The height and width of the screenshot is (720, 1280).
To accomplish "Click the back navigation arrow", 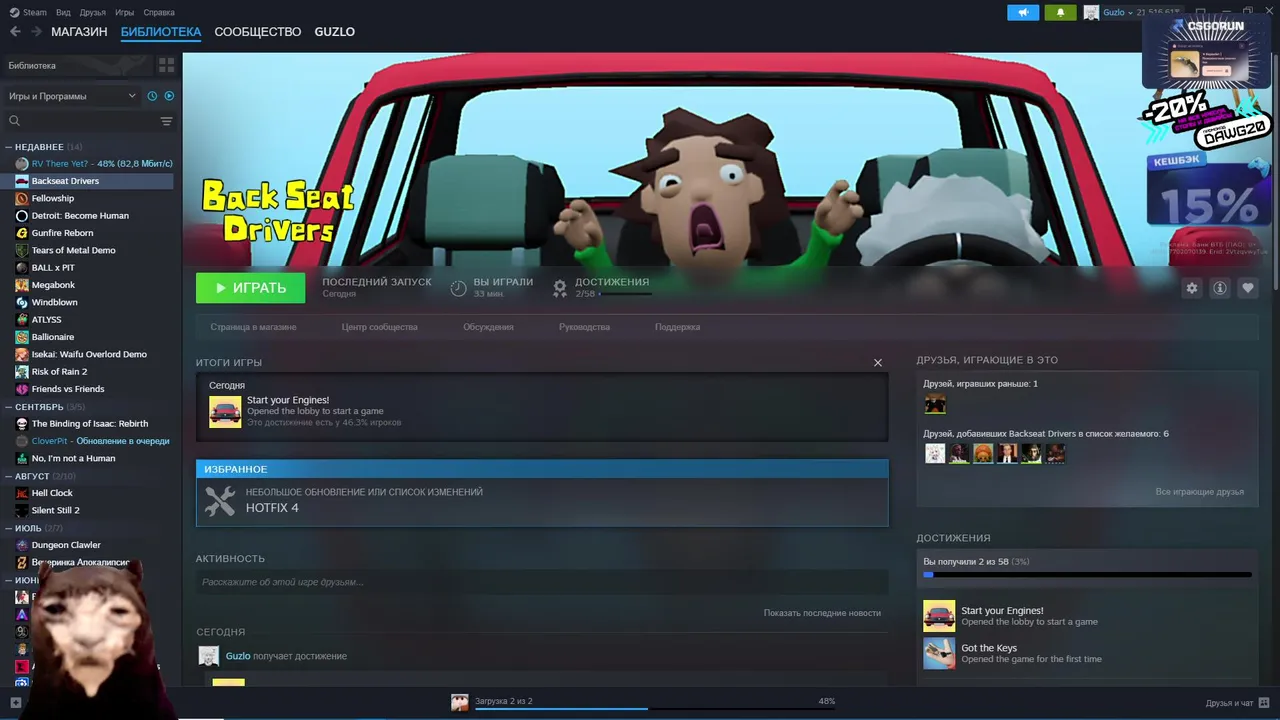I will tap(15, 32).
